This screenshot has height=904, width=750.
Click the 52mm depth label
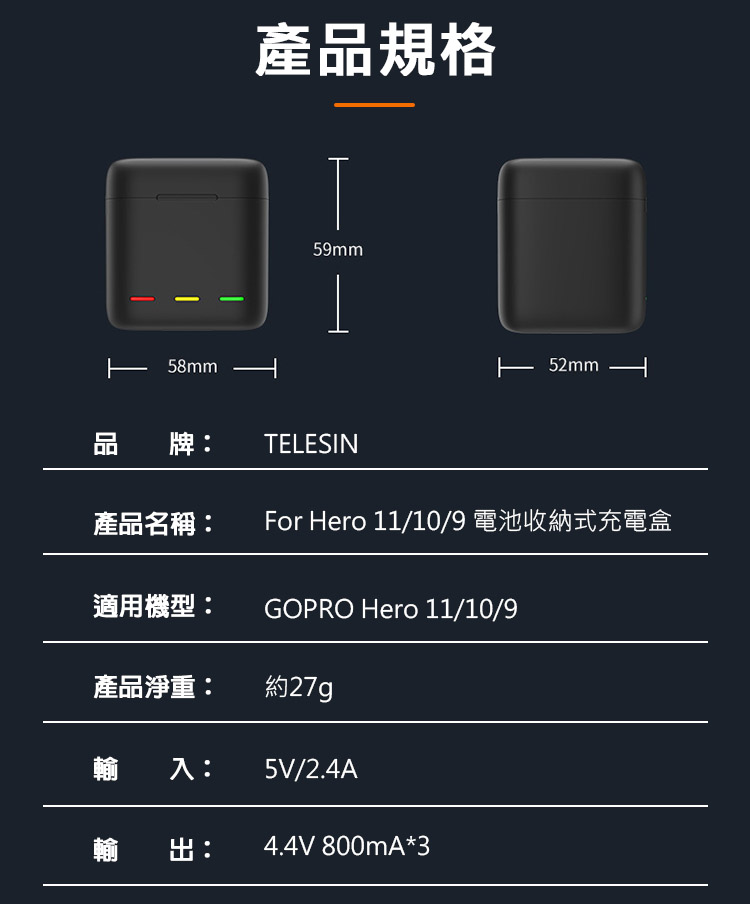pyautogui.click(x=574, y=365)
